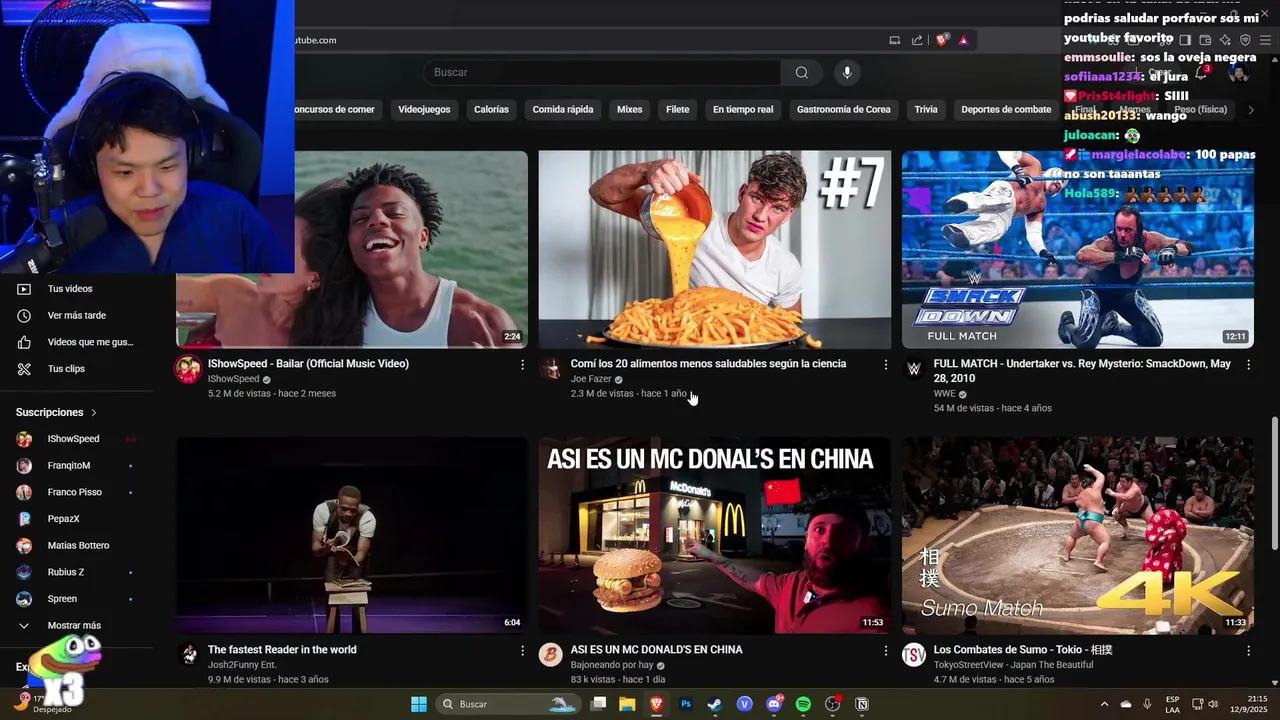Image resolution: width=1280 pixels, height=720 pixels.
Task: Open File Explorer from the taskbar
Action: click(627, 704)
